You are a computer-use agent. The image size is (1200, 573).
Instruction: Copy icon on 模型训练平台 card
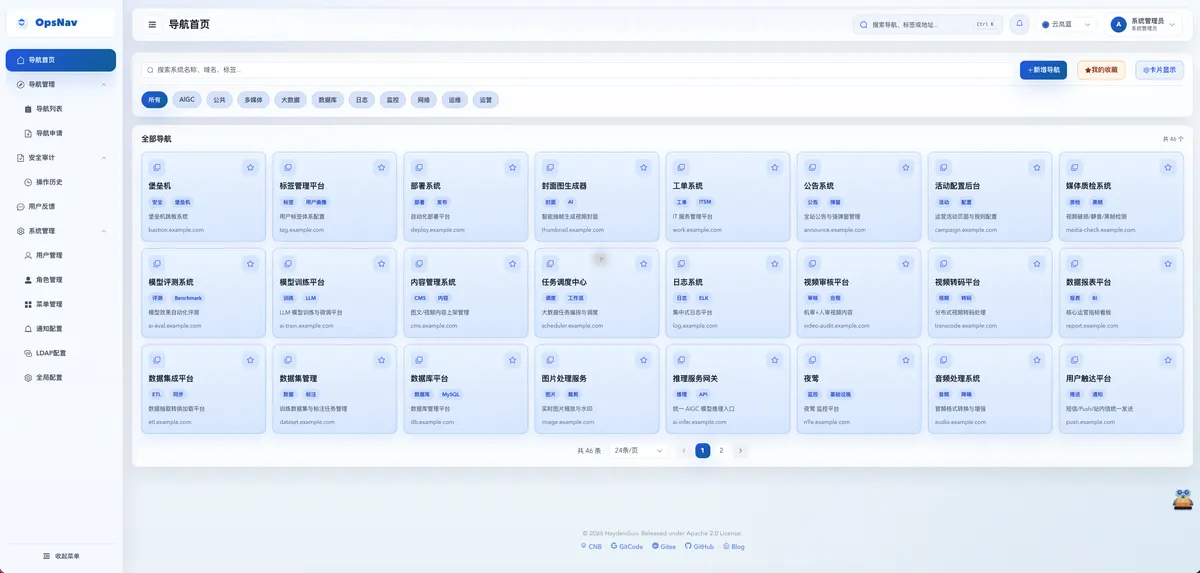click(288, 264)
